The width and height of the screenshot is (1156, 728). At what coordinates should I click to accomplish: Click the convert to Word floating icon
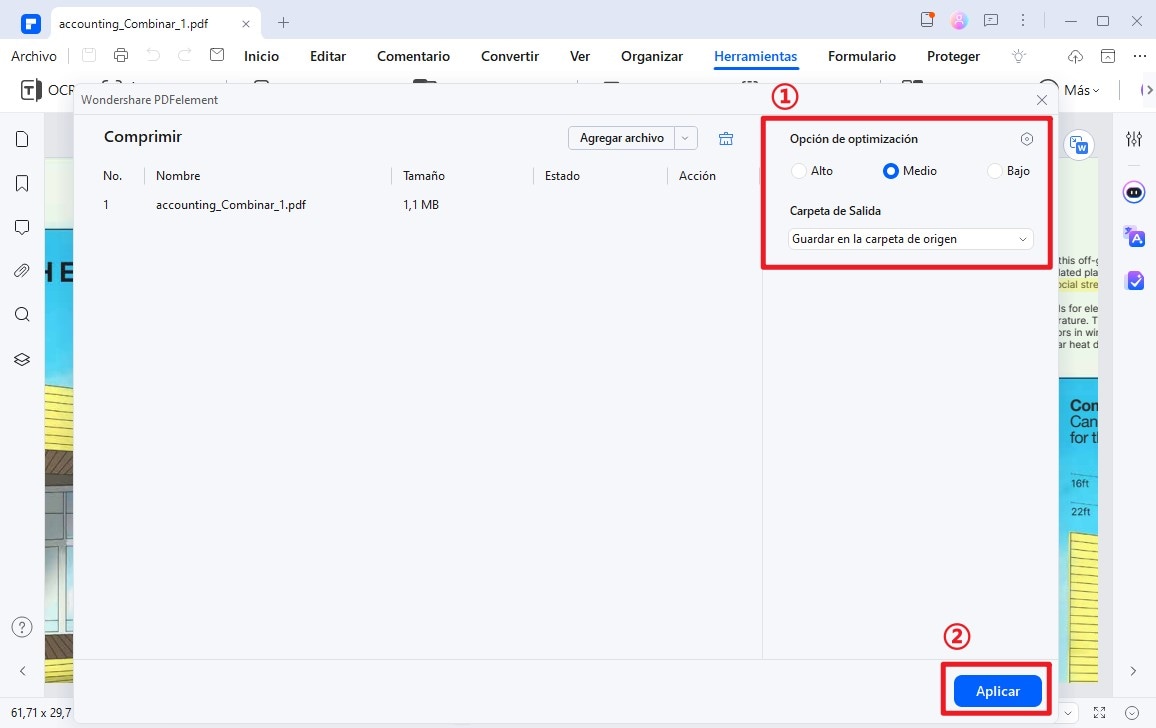pyautogui.click(x=1078, y=145)
